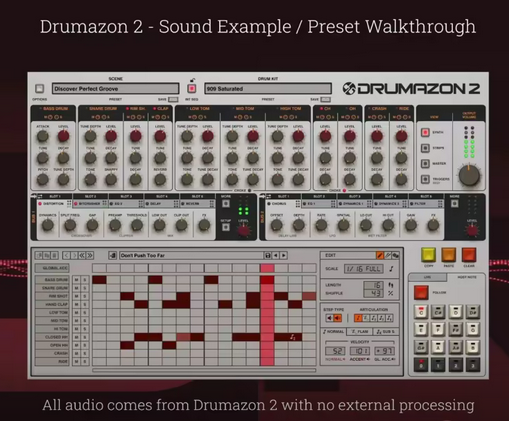Open effect selector grid beside Delay
The height and width of the screenshot is (421, 509).
(176, 204)
